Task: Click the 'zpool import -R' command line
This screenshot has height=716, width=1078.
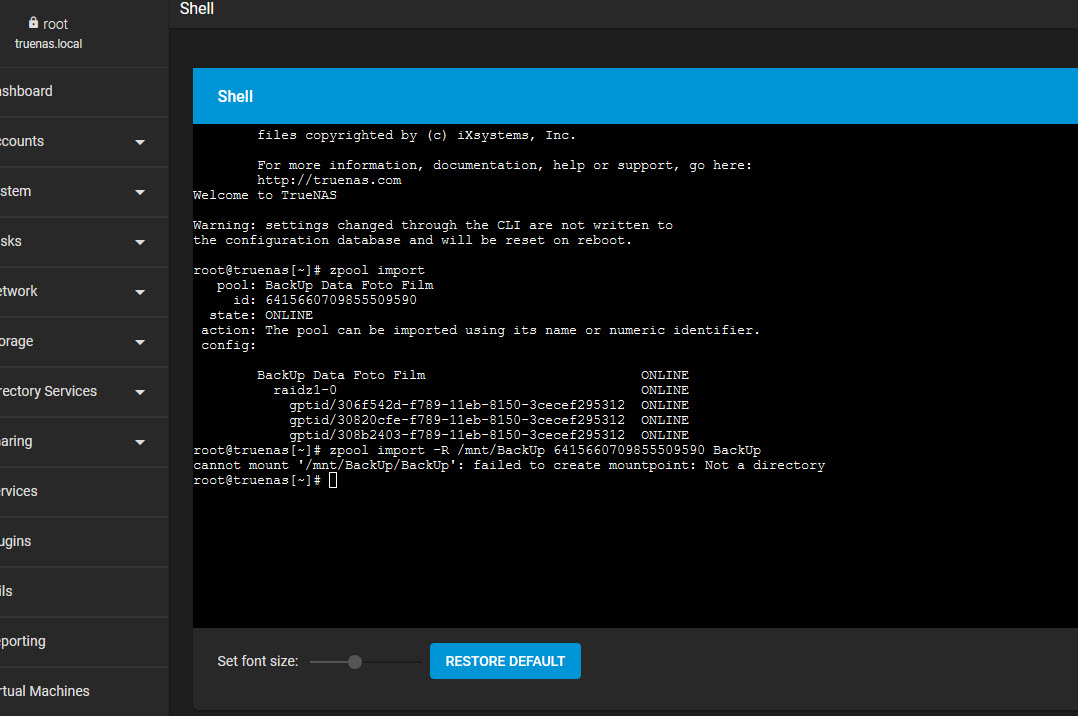Action: click(477, 451)
